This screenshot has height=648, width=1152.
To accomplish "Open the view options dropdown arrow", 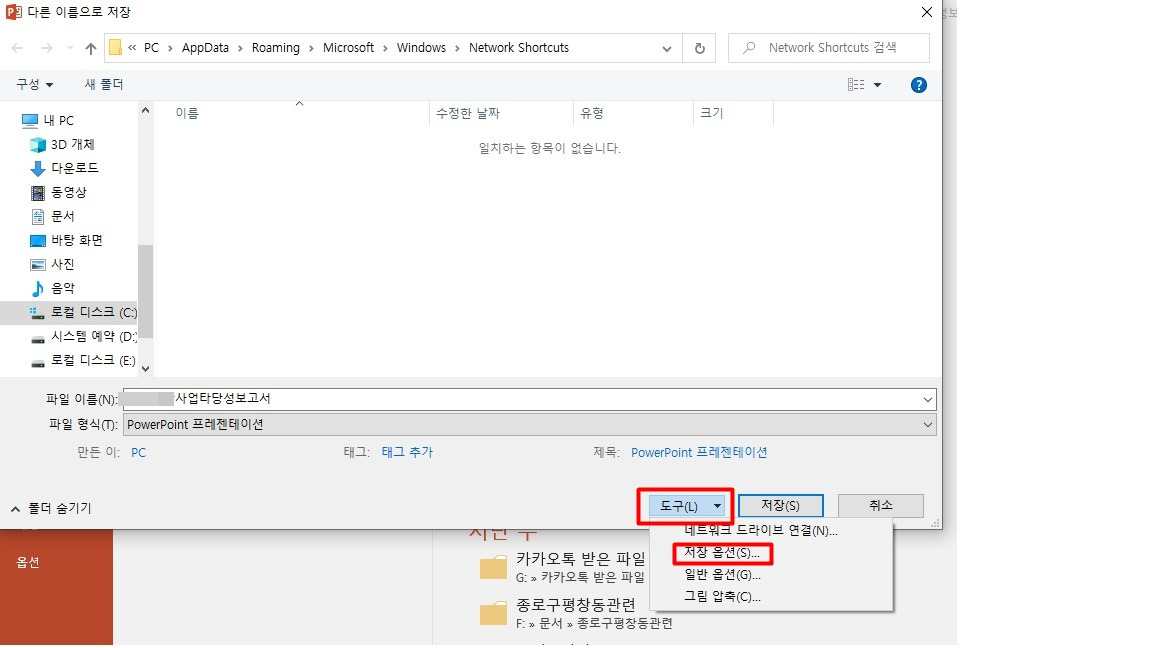I will click(877, 85).
